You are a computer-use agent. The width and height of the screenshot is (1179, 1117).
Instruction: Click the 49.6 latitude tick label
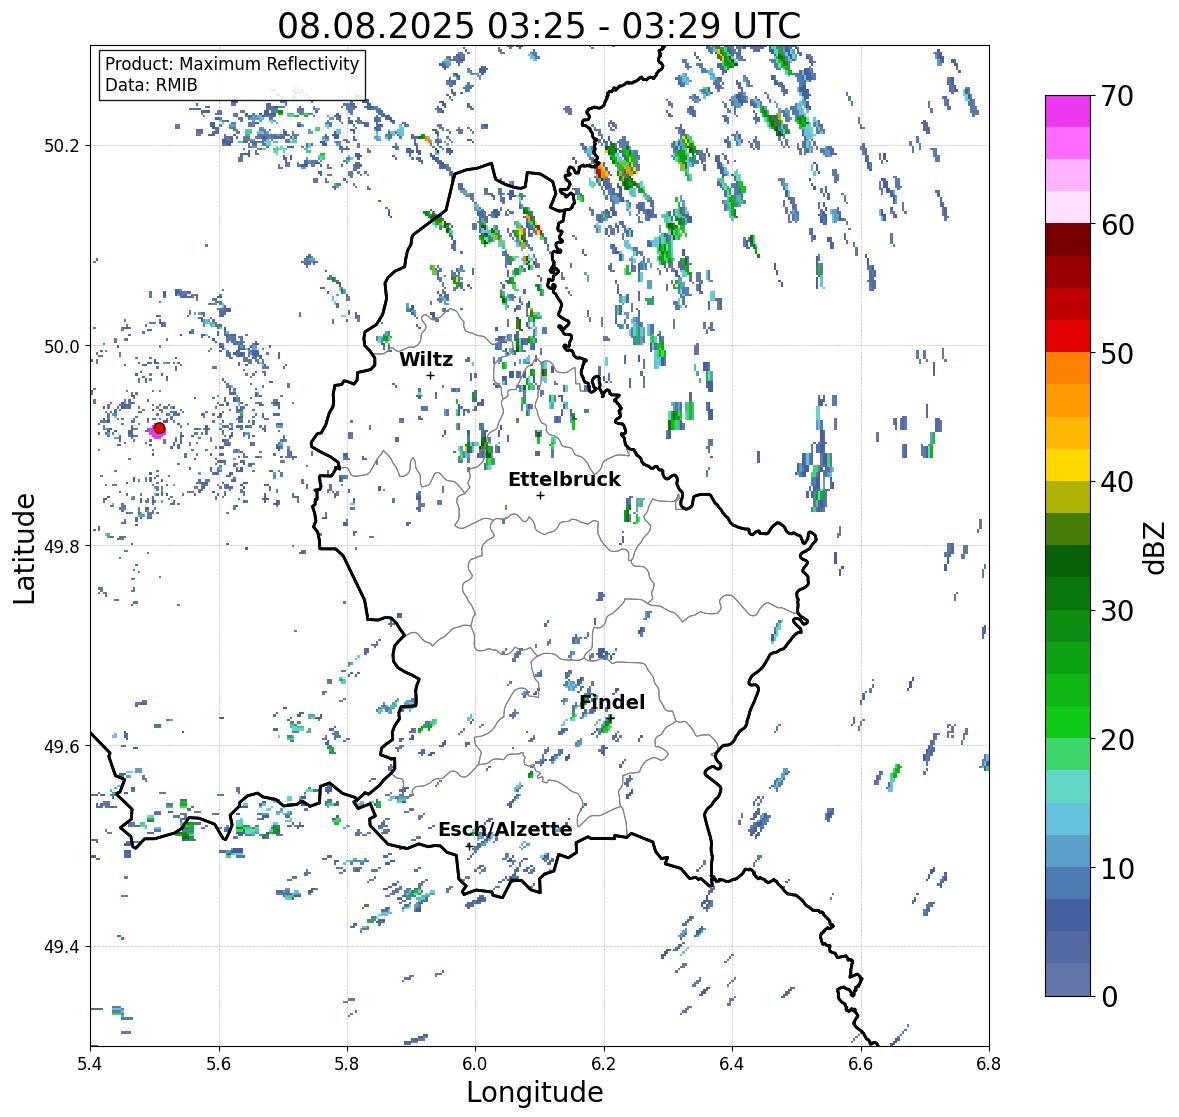click(62, 746)
